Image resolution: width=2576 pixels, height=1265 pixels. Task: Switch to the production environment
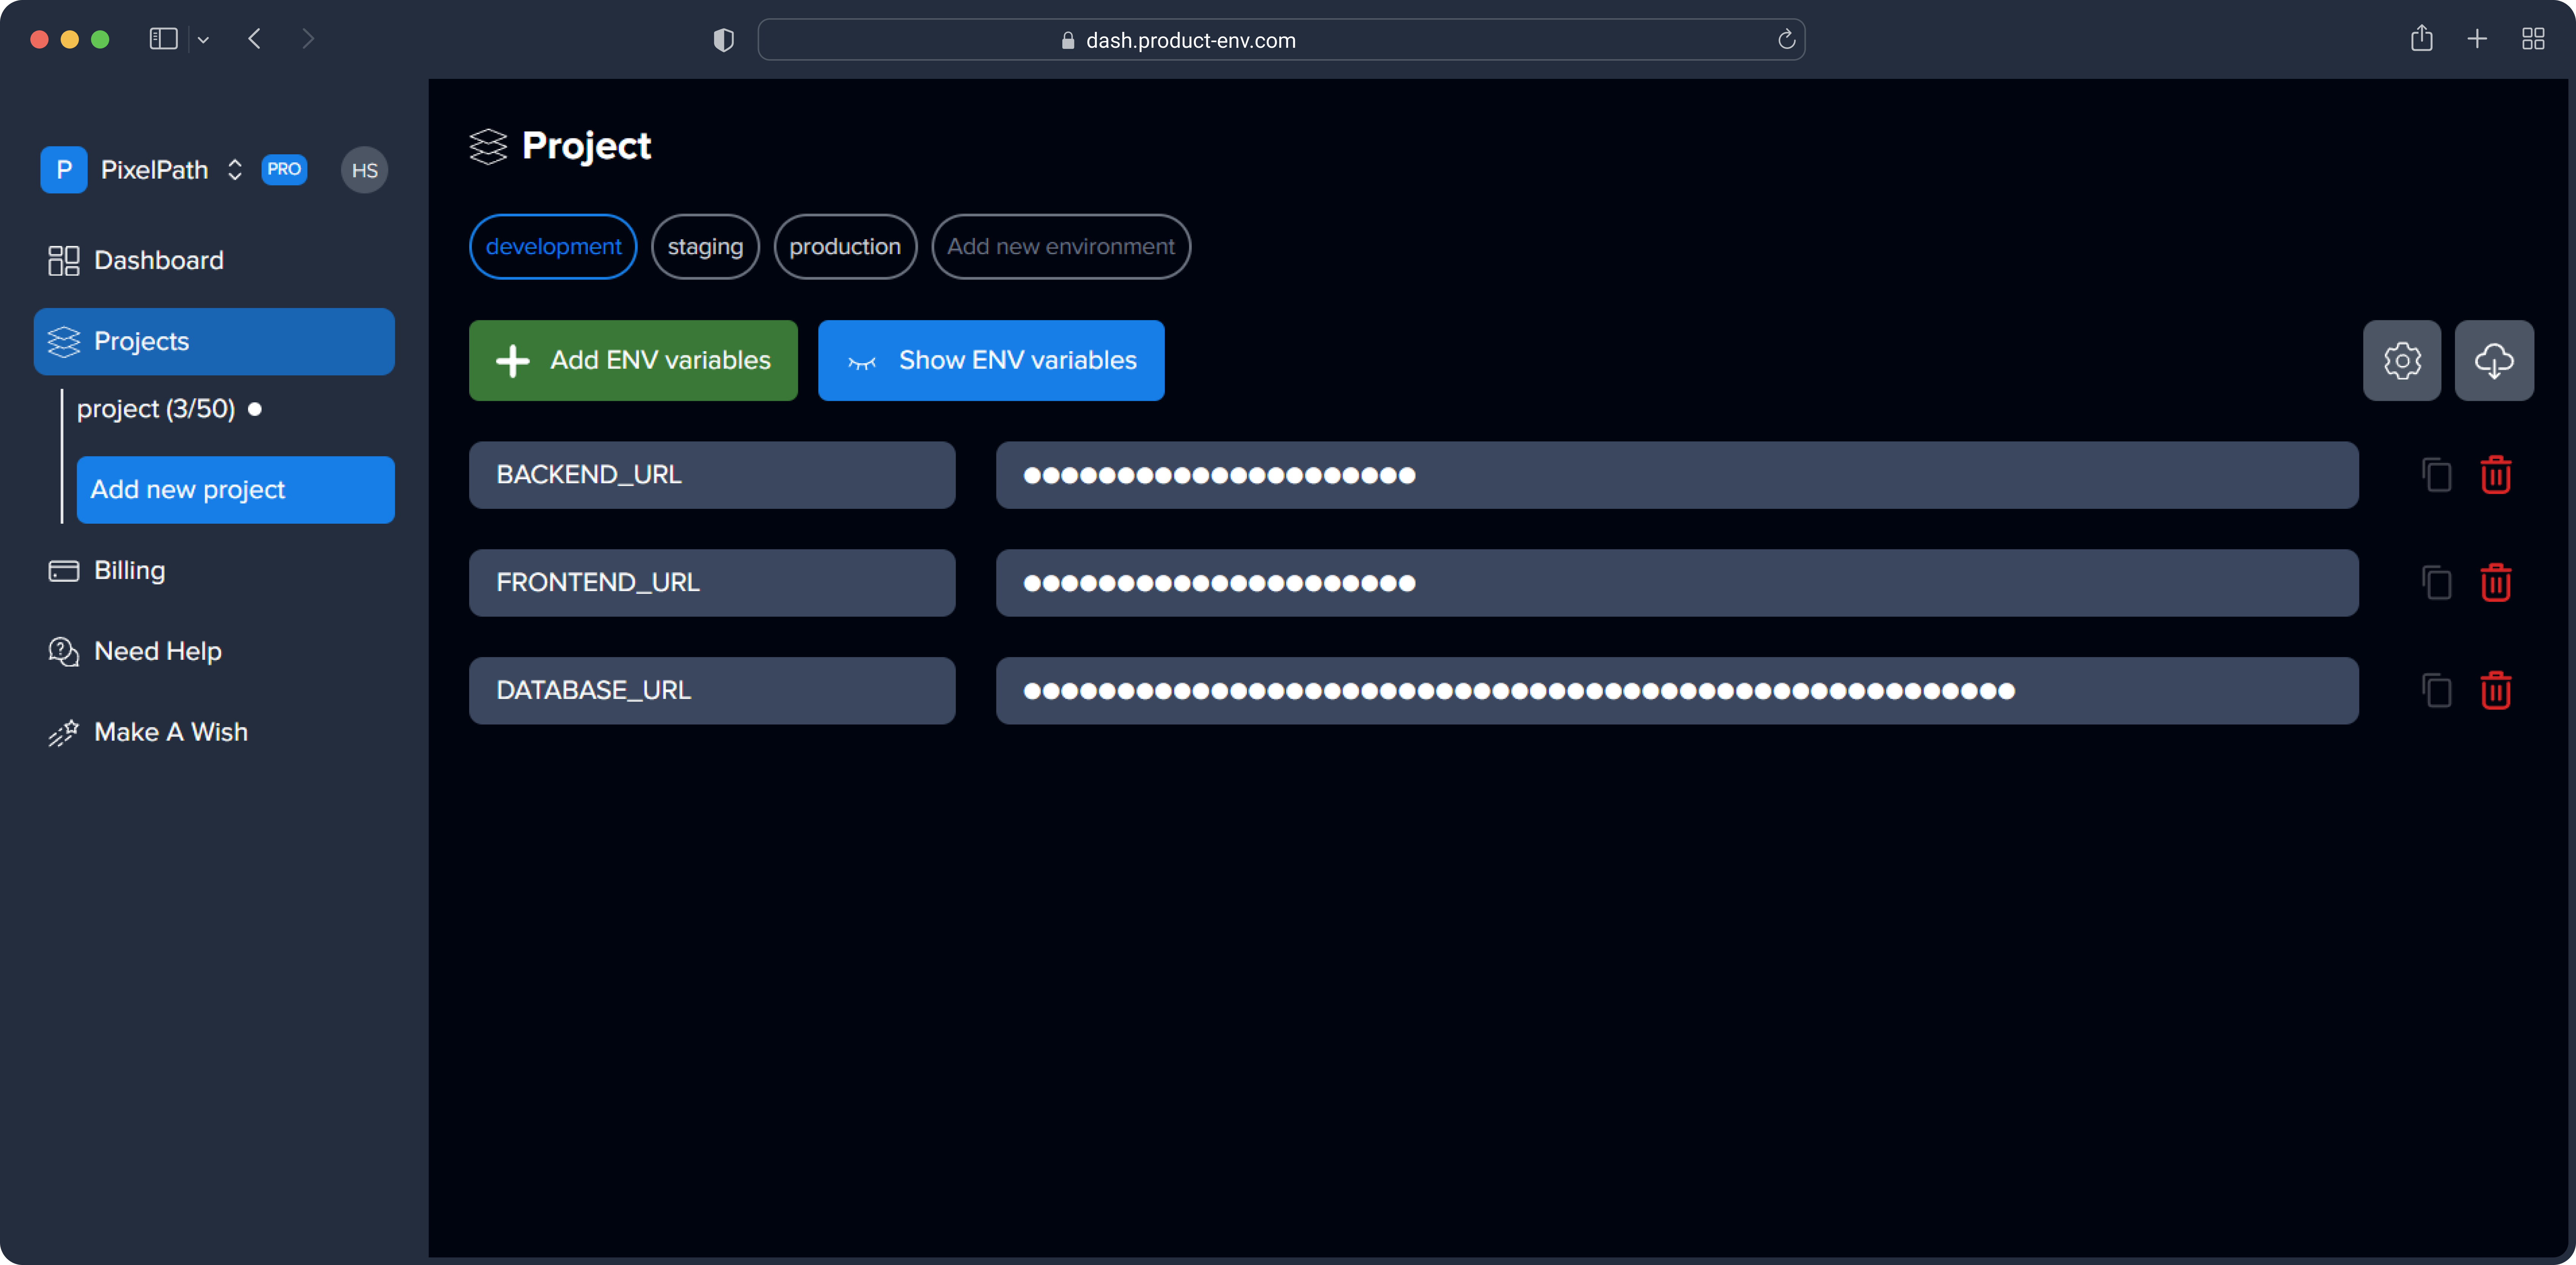click(845, 247)
